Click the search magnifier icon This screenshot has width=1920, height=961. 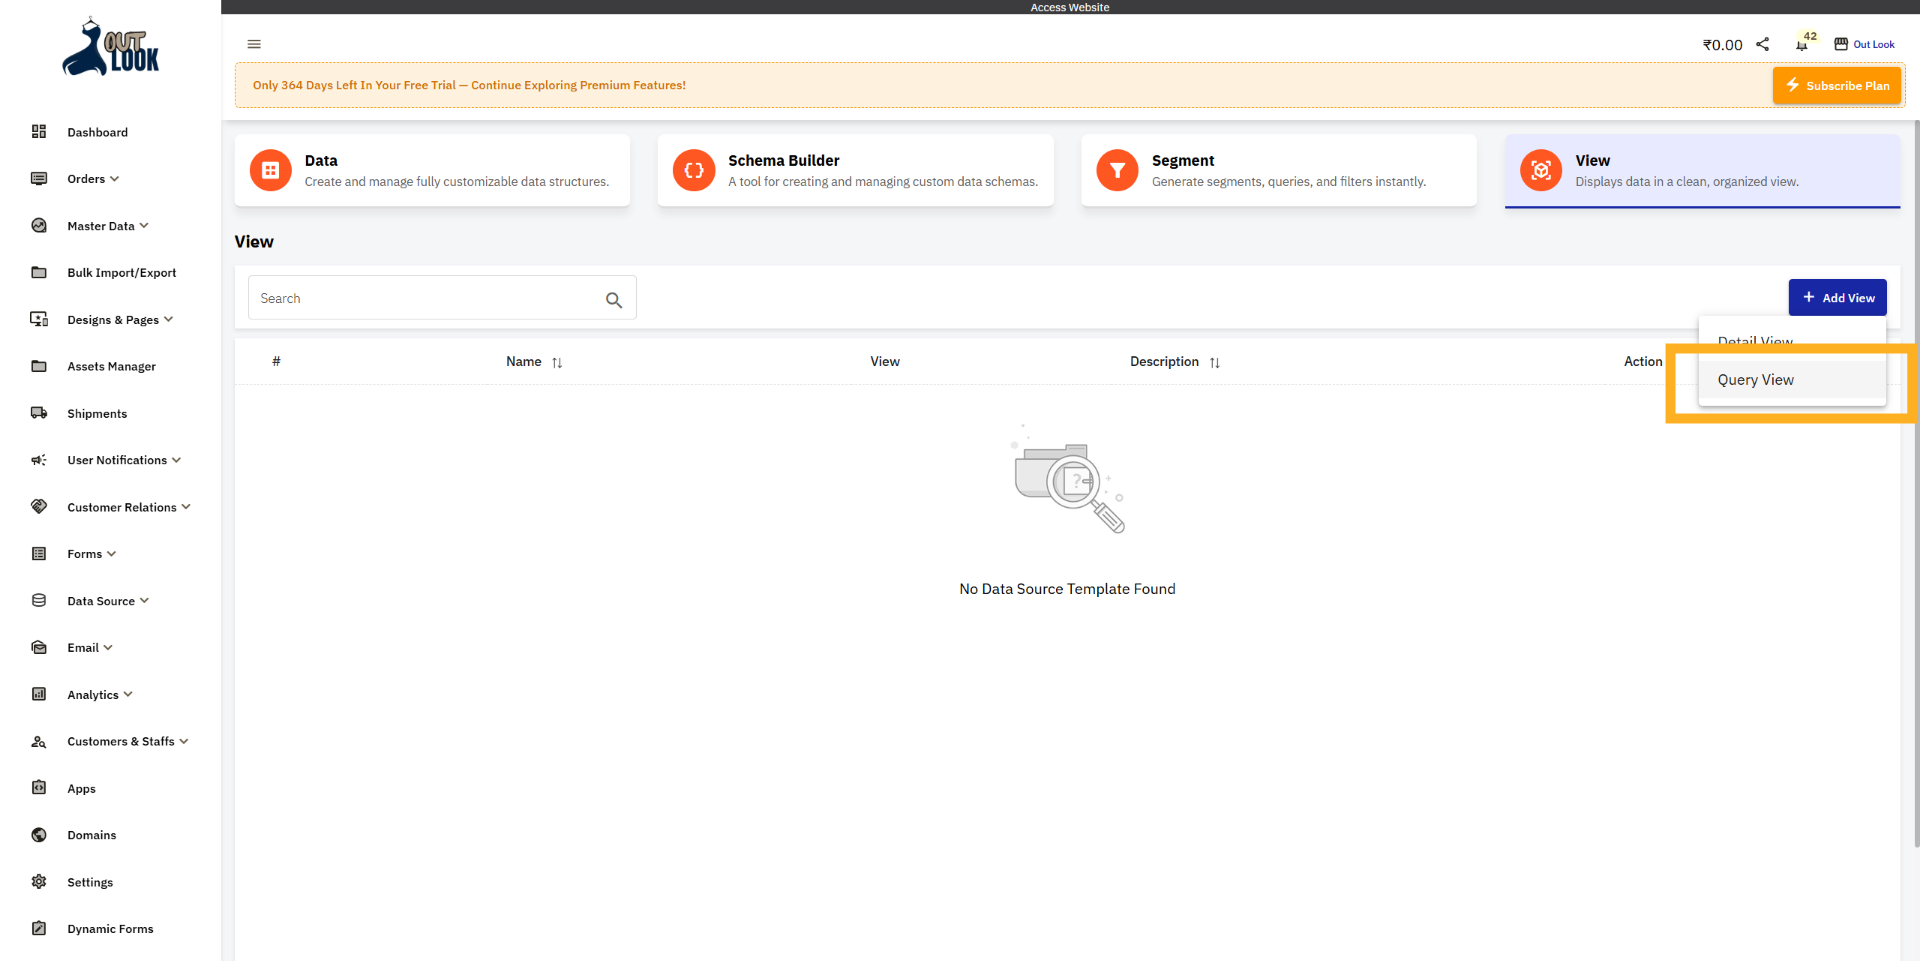click(x=614, y=299)
